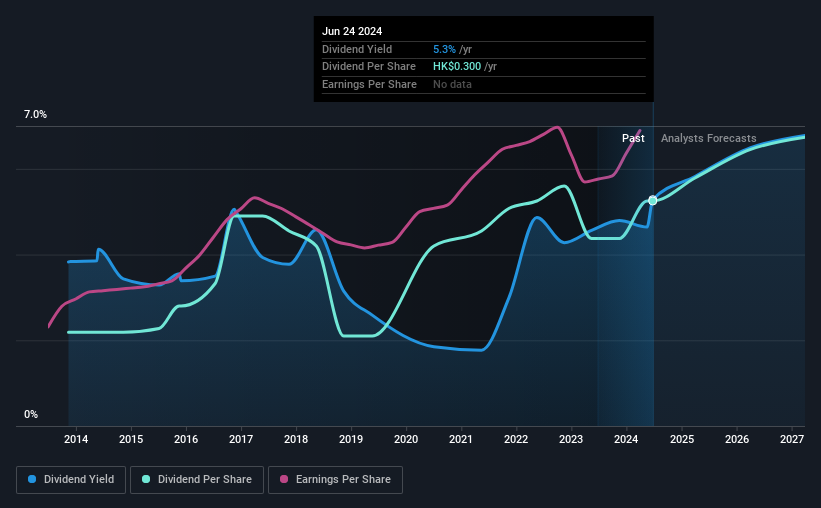
Task: Click the 2016 x-axis label
Action: (186, 439)
